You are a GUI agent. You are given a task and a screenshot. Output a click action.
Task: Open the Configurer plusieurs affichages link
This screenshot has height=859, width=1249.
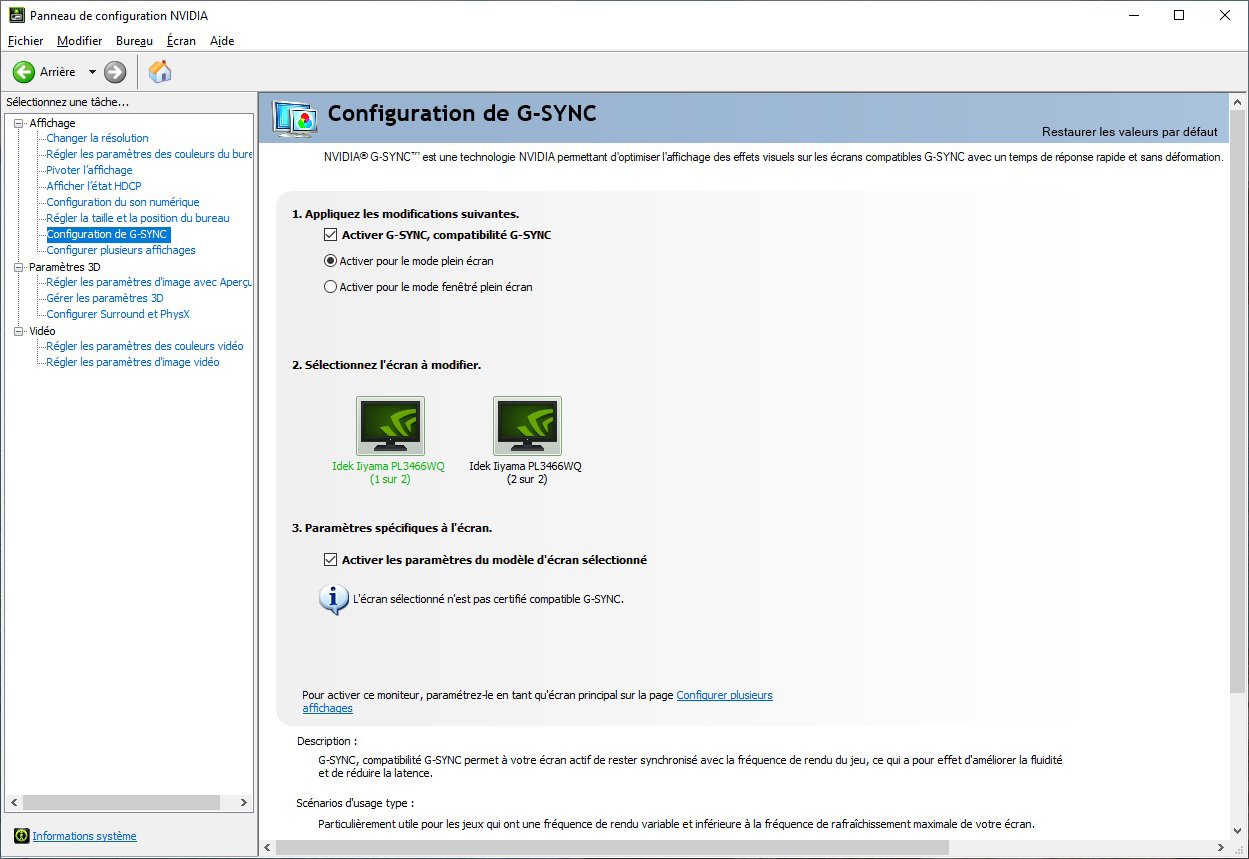[725, 695]
